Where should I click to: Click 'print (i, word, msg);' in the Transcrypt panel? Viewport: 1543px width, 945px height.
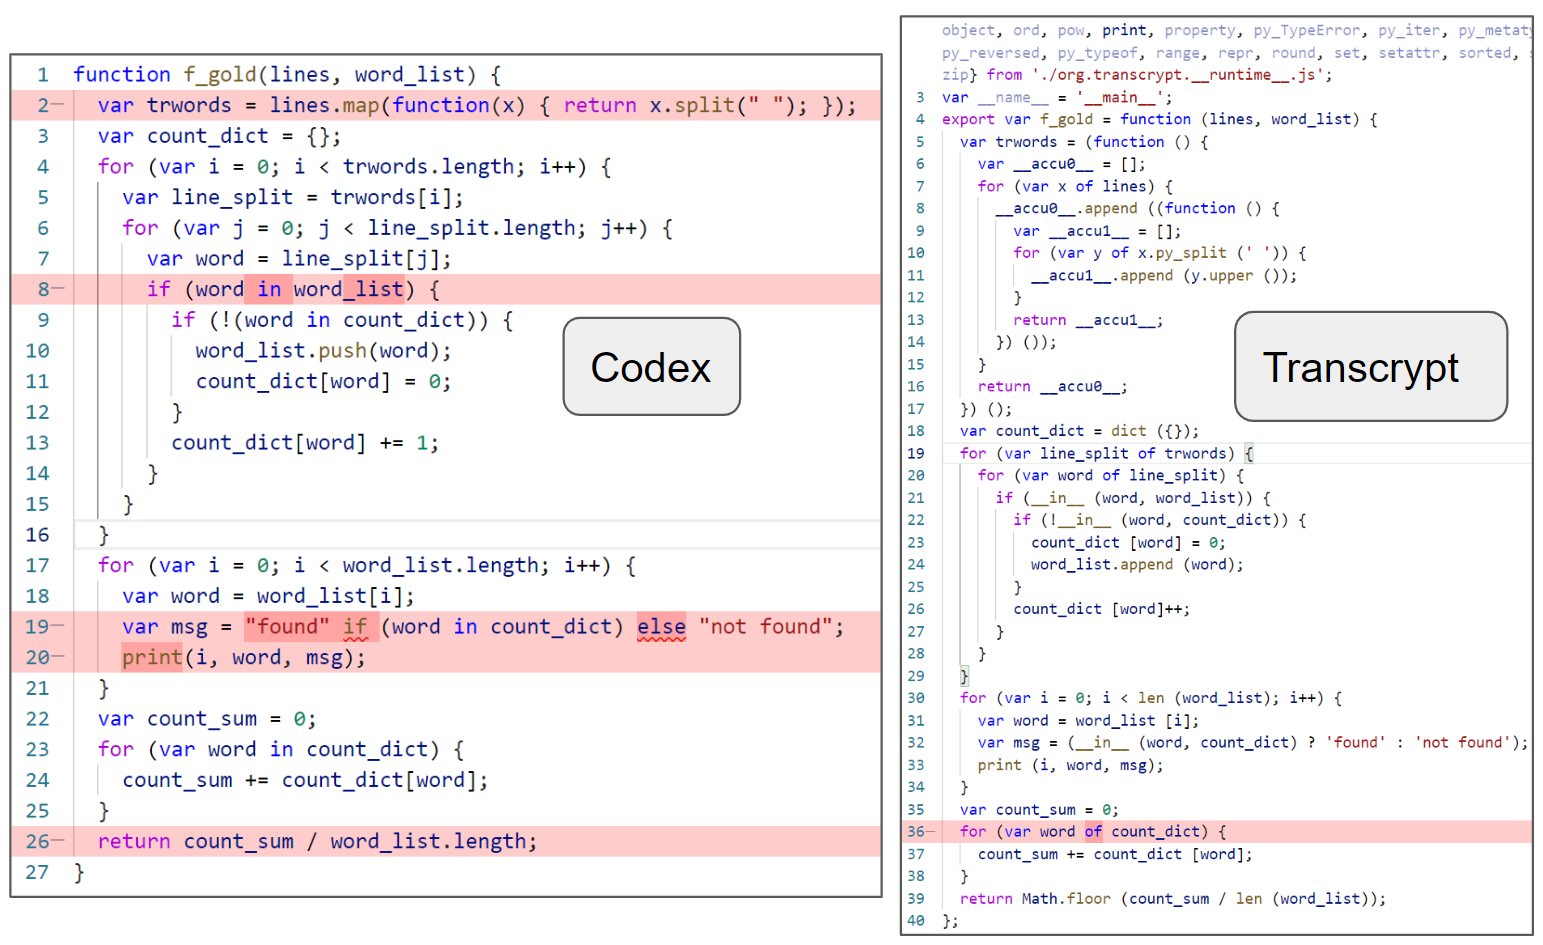point(1071,765)
